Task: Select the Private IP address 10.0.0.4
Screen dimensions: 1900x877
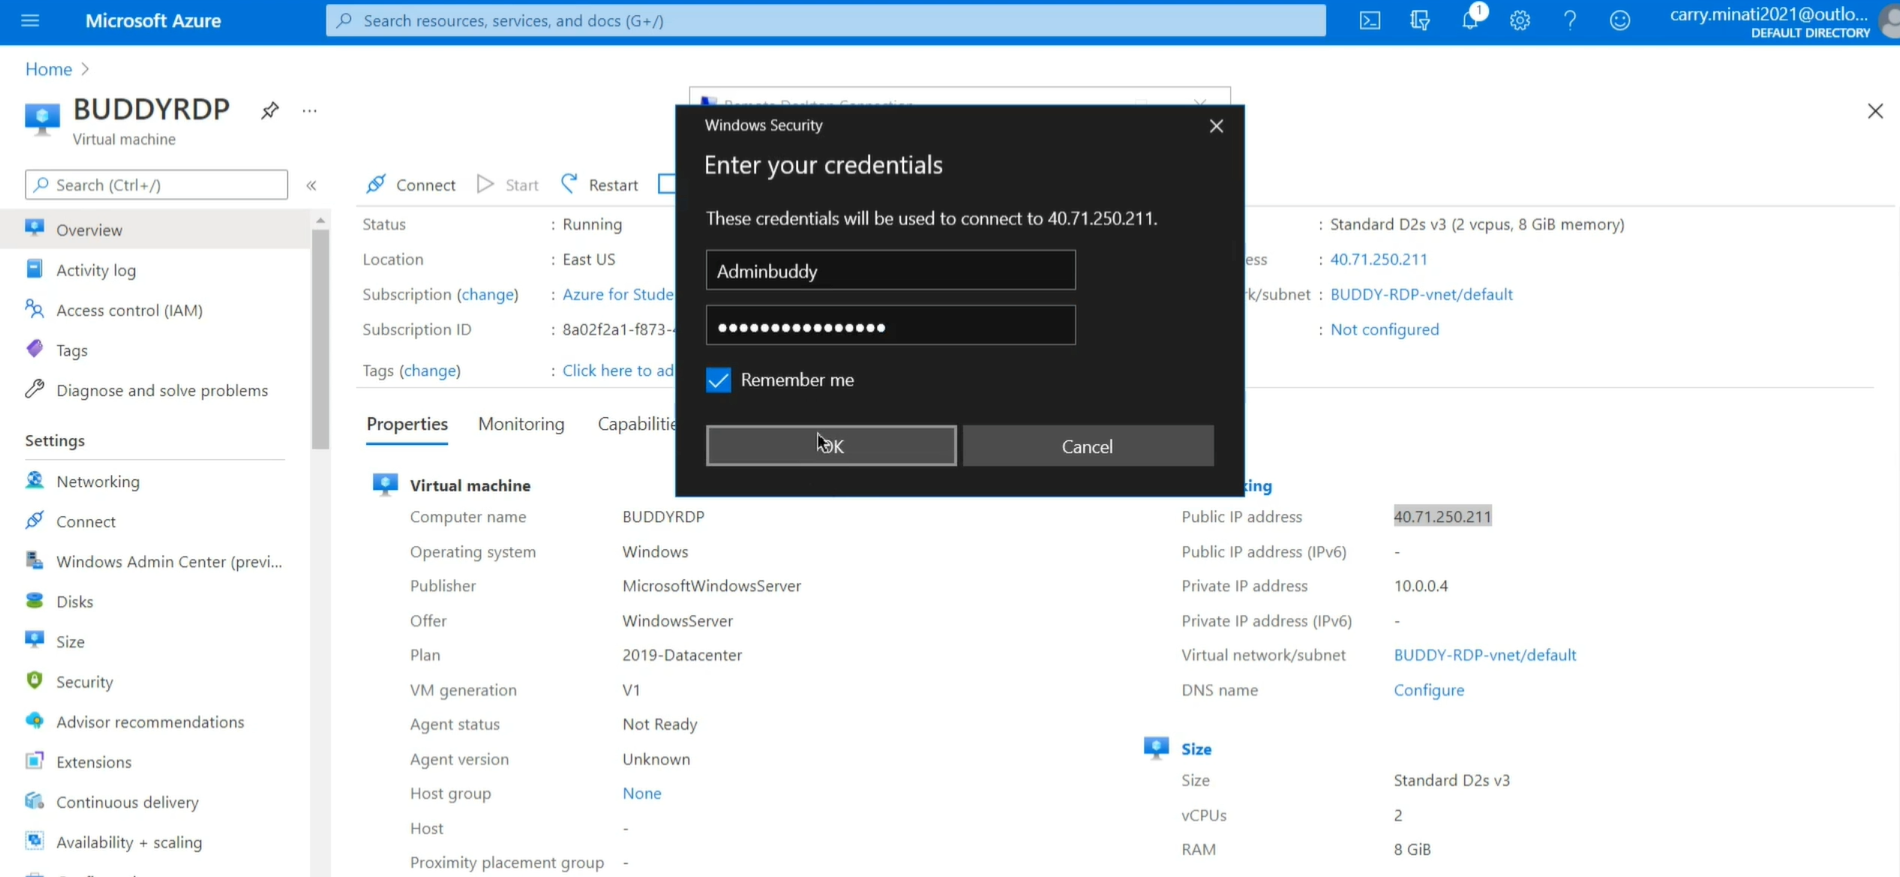Action: (1421, 586)
